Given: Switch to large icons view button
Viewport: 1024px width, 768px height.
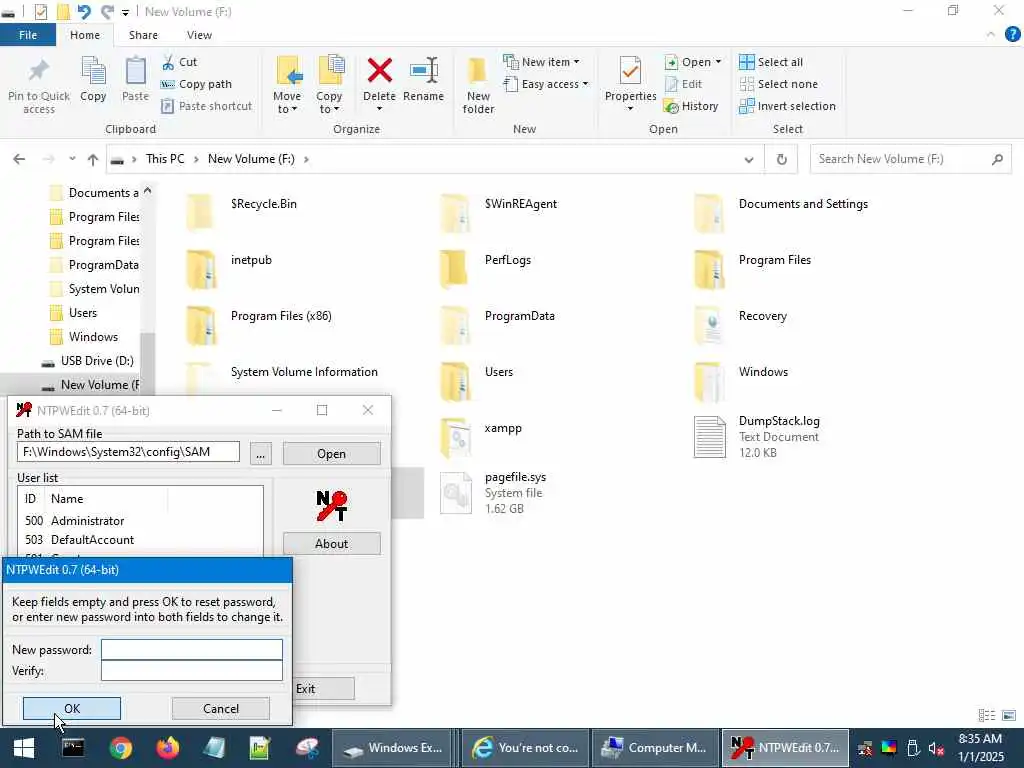Looking at the screenshot, I should click(x=1009, y=716).
